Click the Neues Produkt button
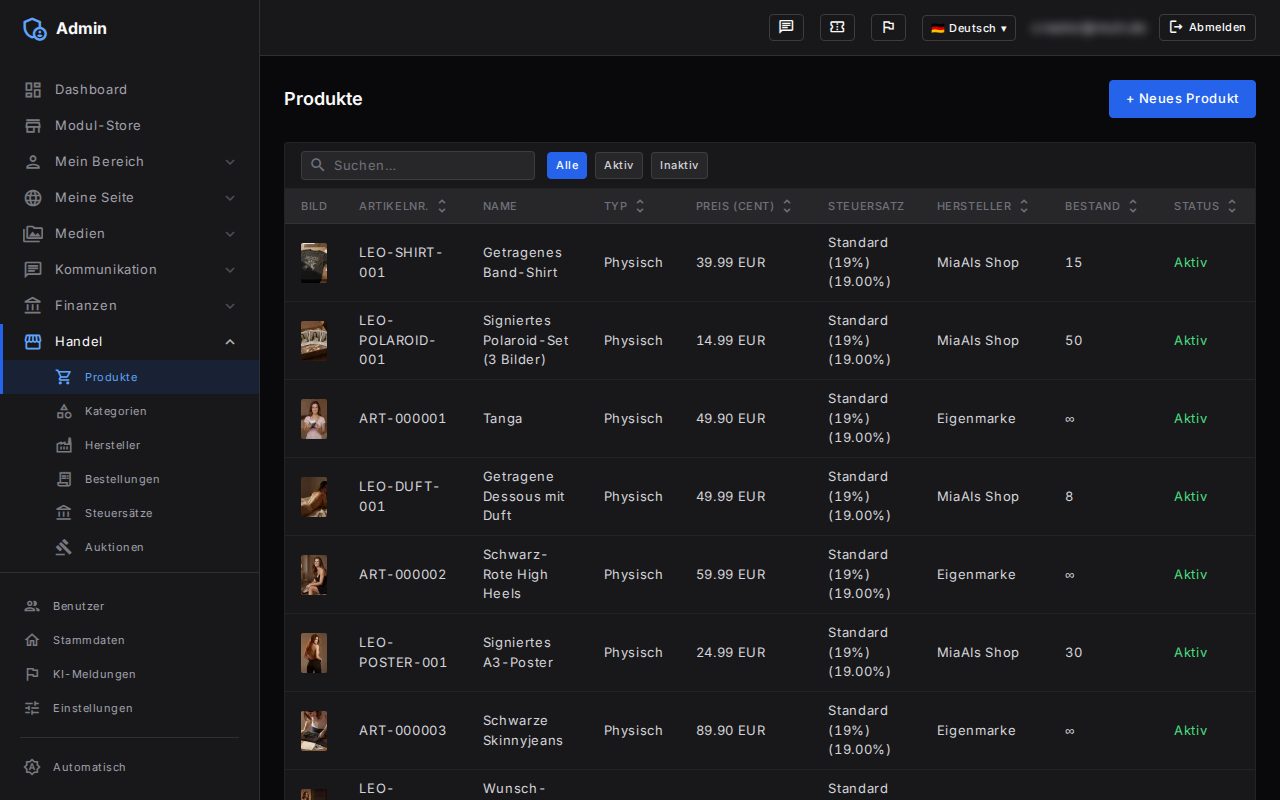 tap(1182, 99)
